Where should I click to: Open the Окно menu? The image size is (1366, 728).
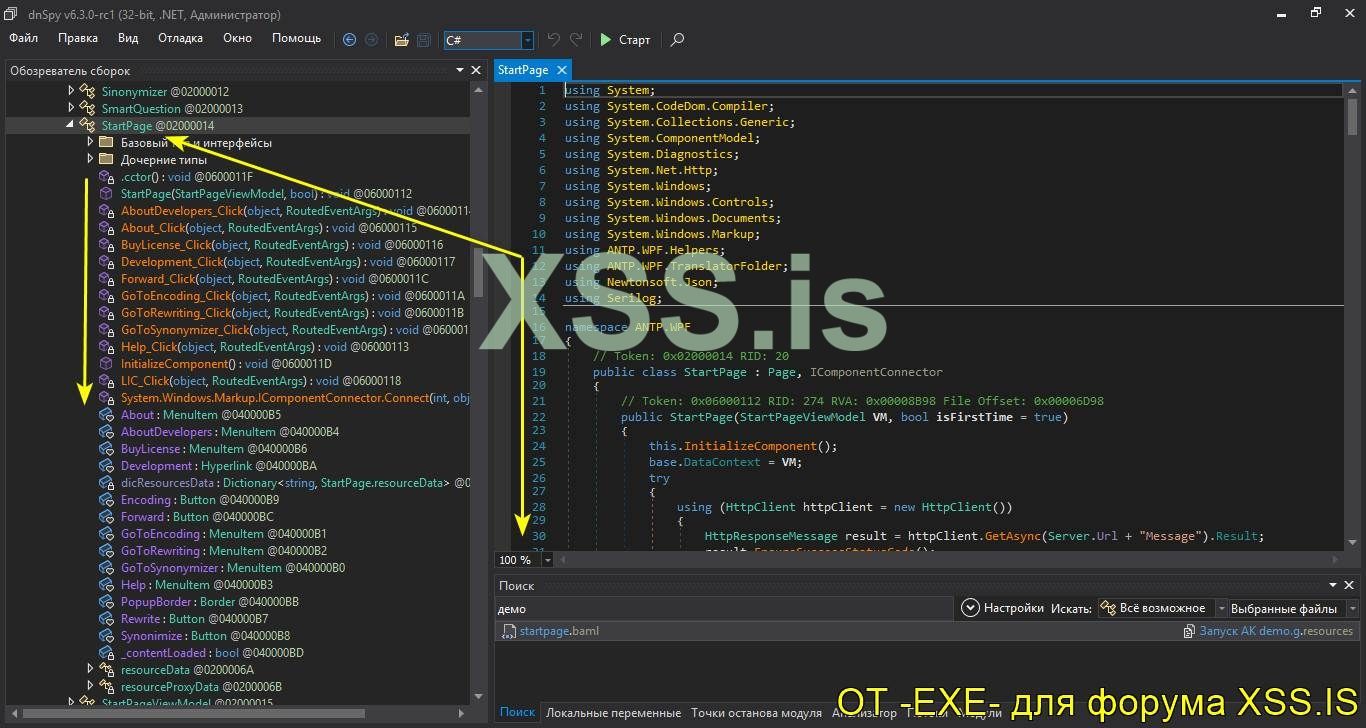point(237,38)
